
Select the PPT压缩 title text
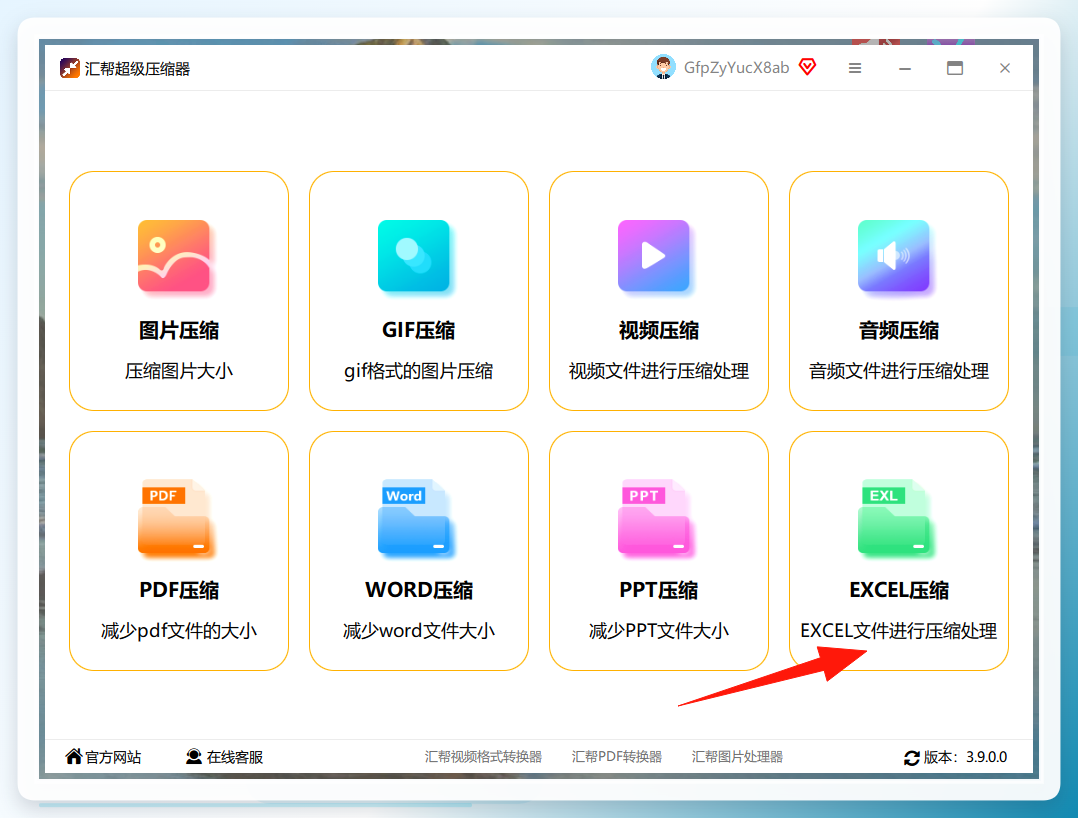tap(659, 590)
